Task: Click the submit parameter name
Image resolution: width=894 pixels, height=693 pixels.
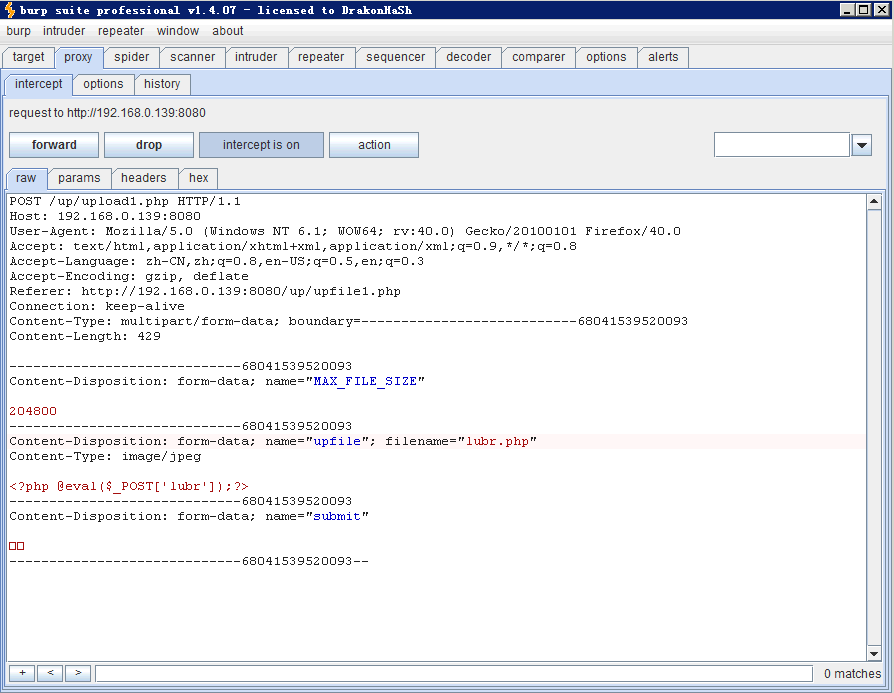Action: point(338,516)
